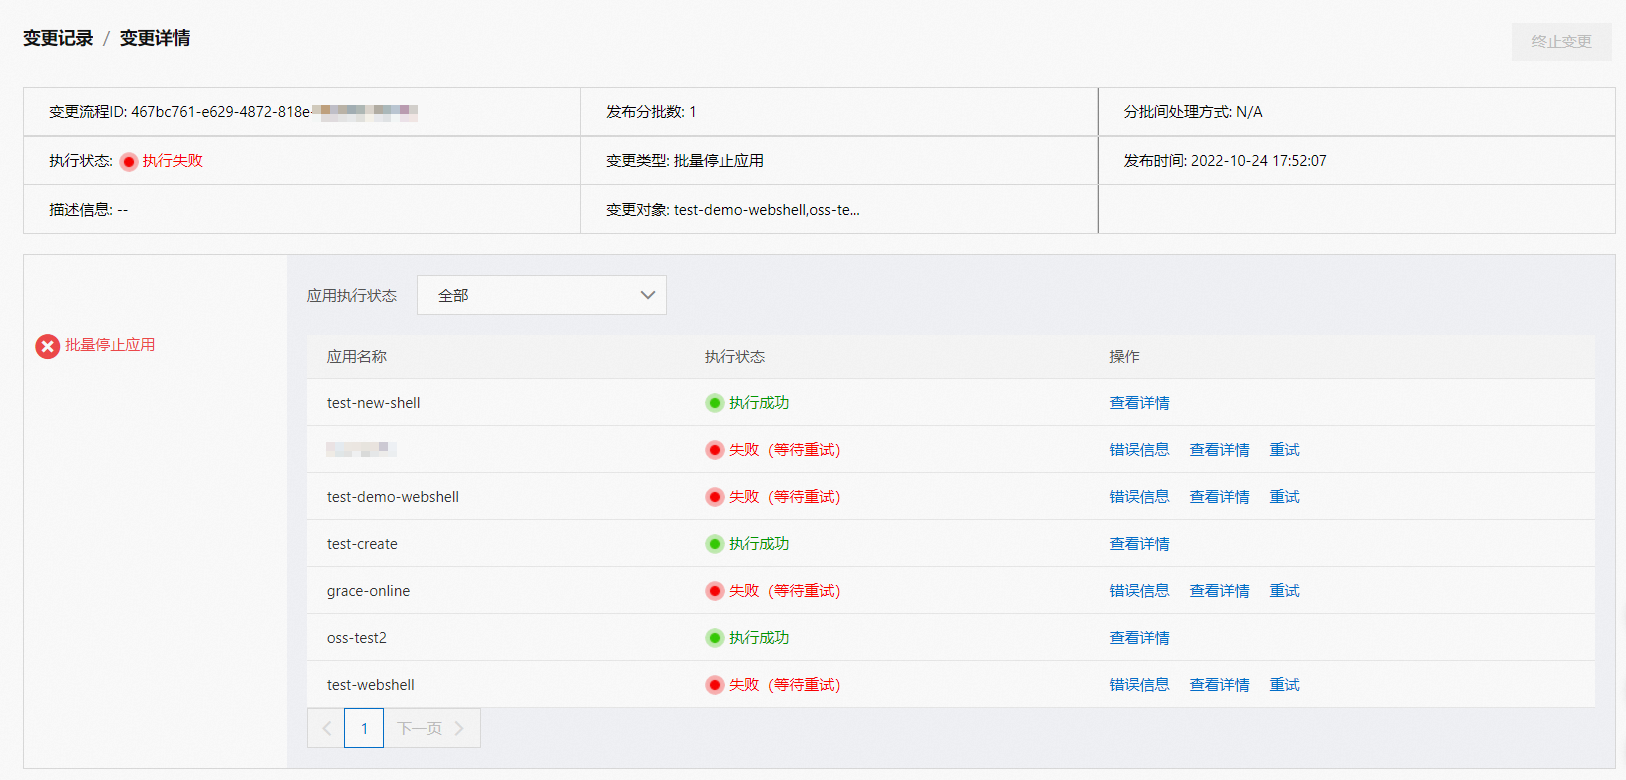Click the green status dot in oss-test2 row

(x=714, y=638)
